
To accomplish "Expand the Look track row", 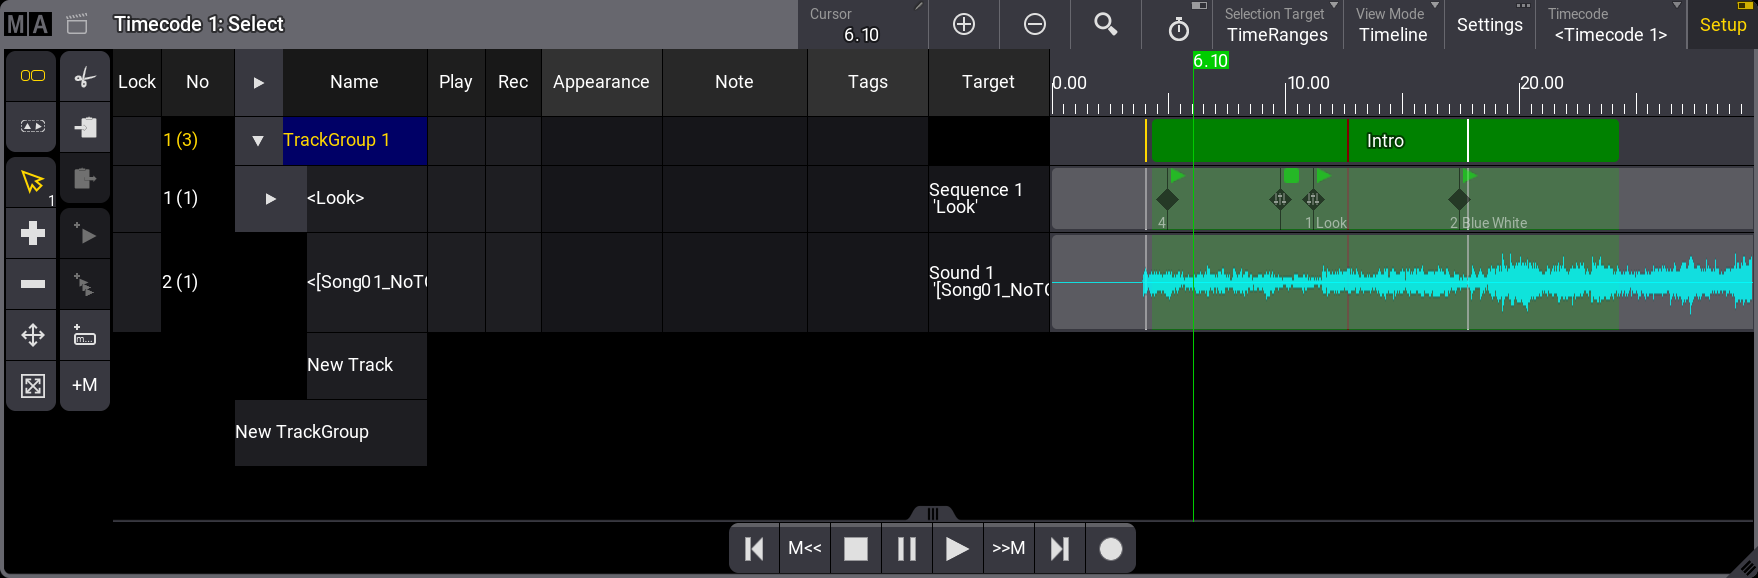I will coord(270,199).
